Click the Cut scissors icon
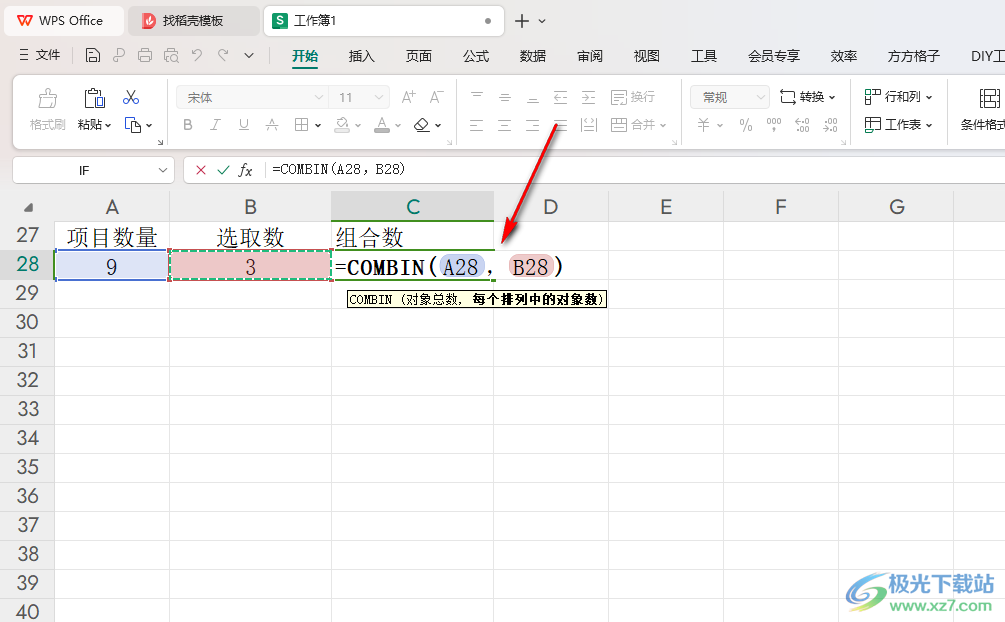 point(131,97)
